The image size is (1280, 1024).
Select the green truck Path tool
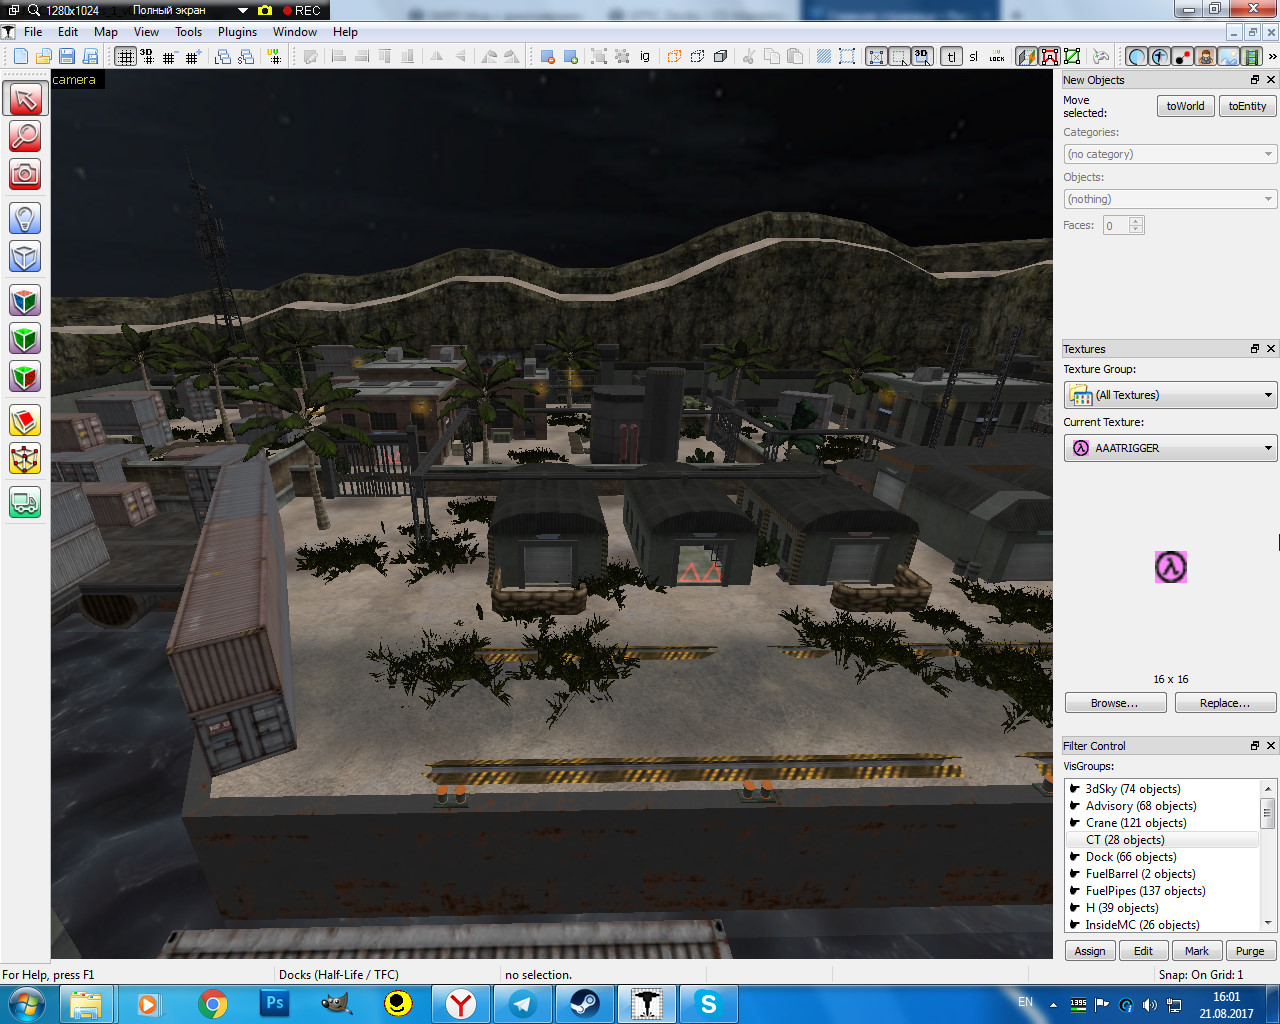(25, 502)
